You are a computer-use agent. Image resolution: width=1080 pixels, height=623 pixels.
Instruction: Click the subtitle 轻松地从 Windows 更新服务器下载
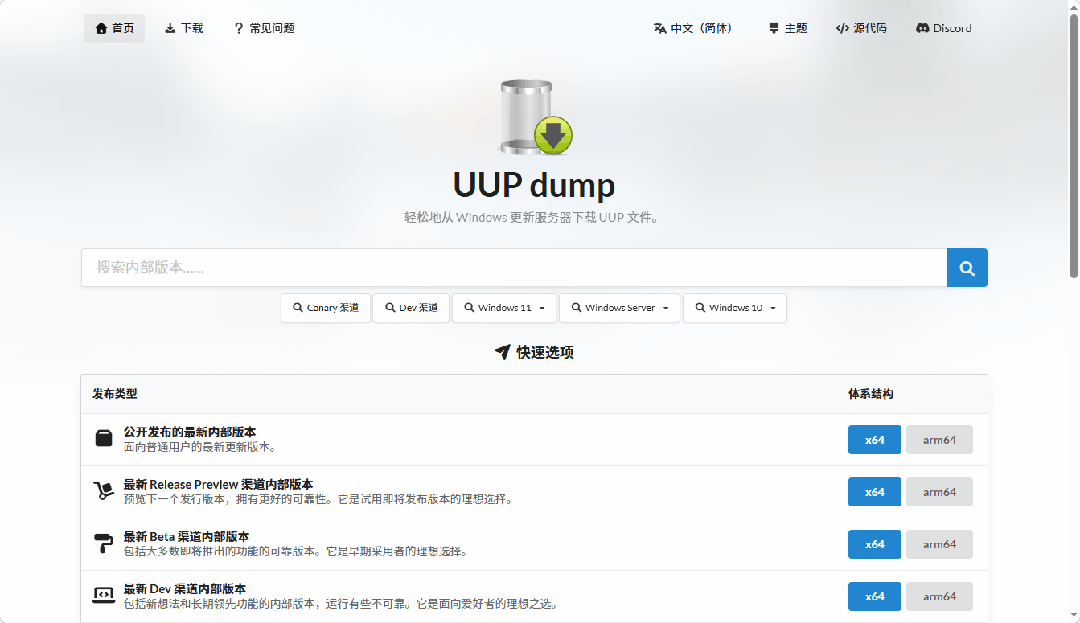coord(530,218)
